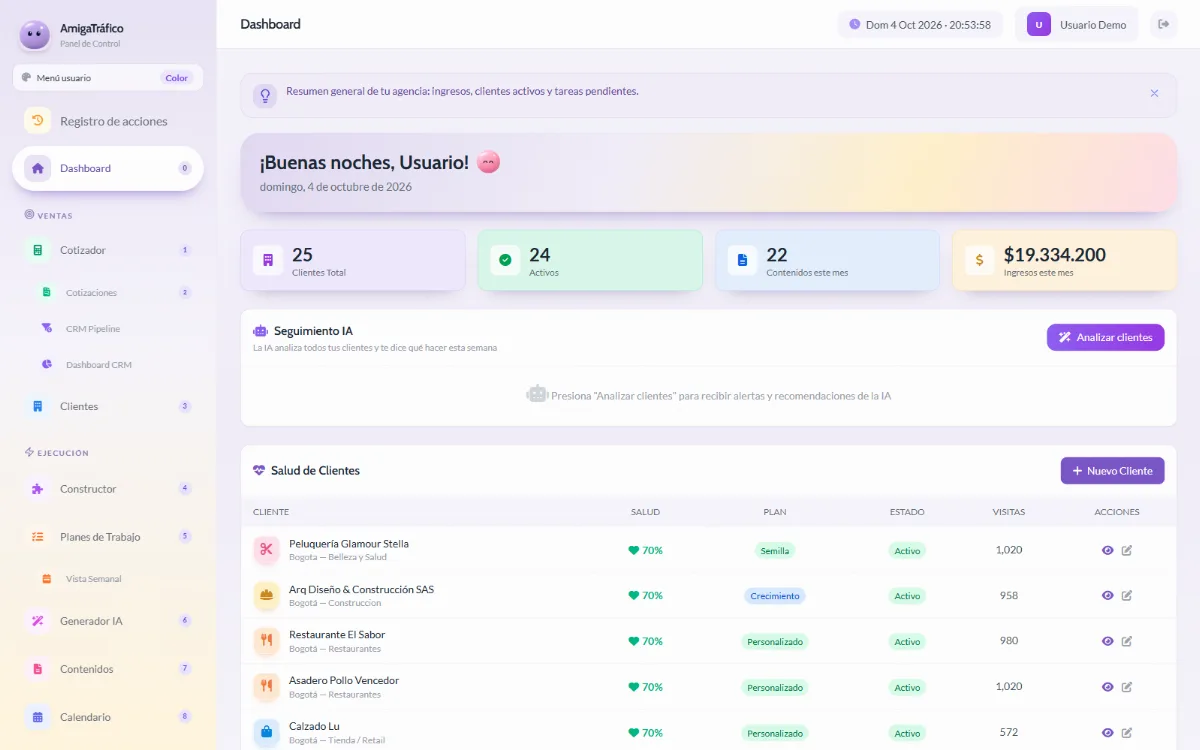The image size is (1200, 750).
Task: Click the AmigaTráfico purple mascot logo
Action: click(x=35, y=35)
